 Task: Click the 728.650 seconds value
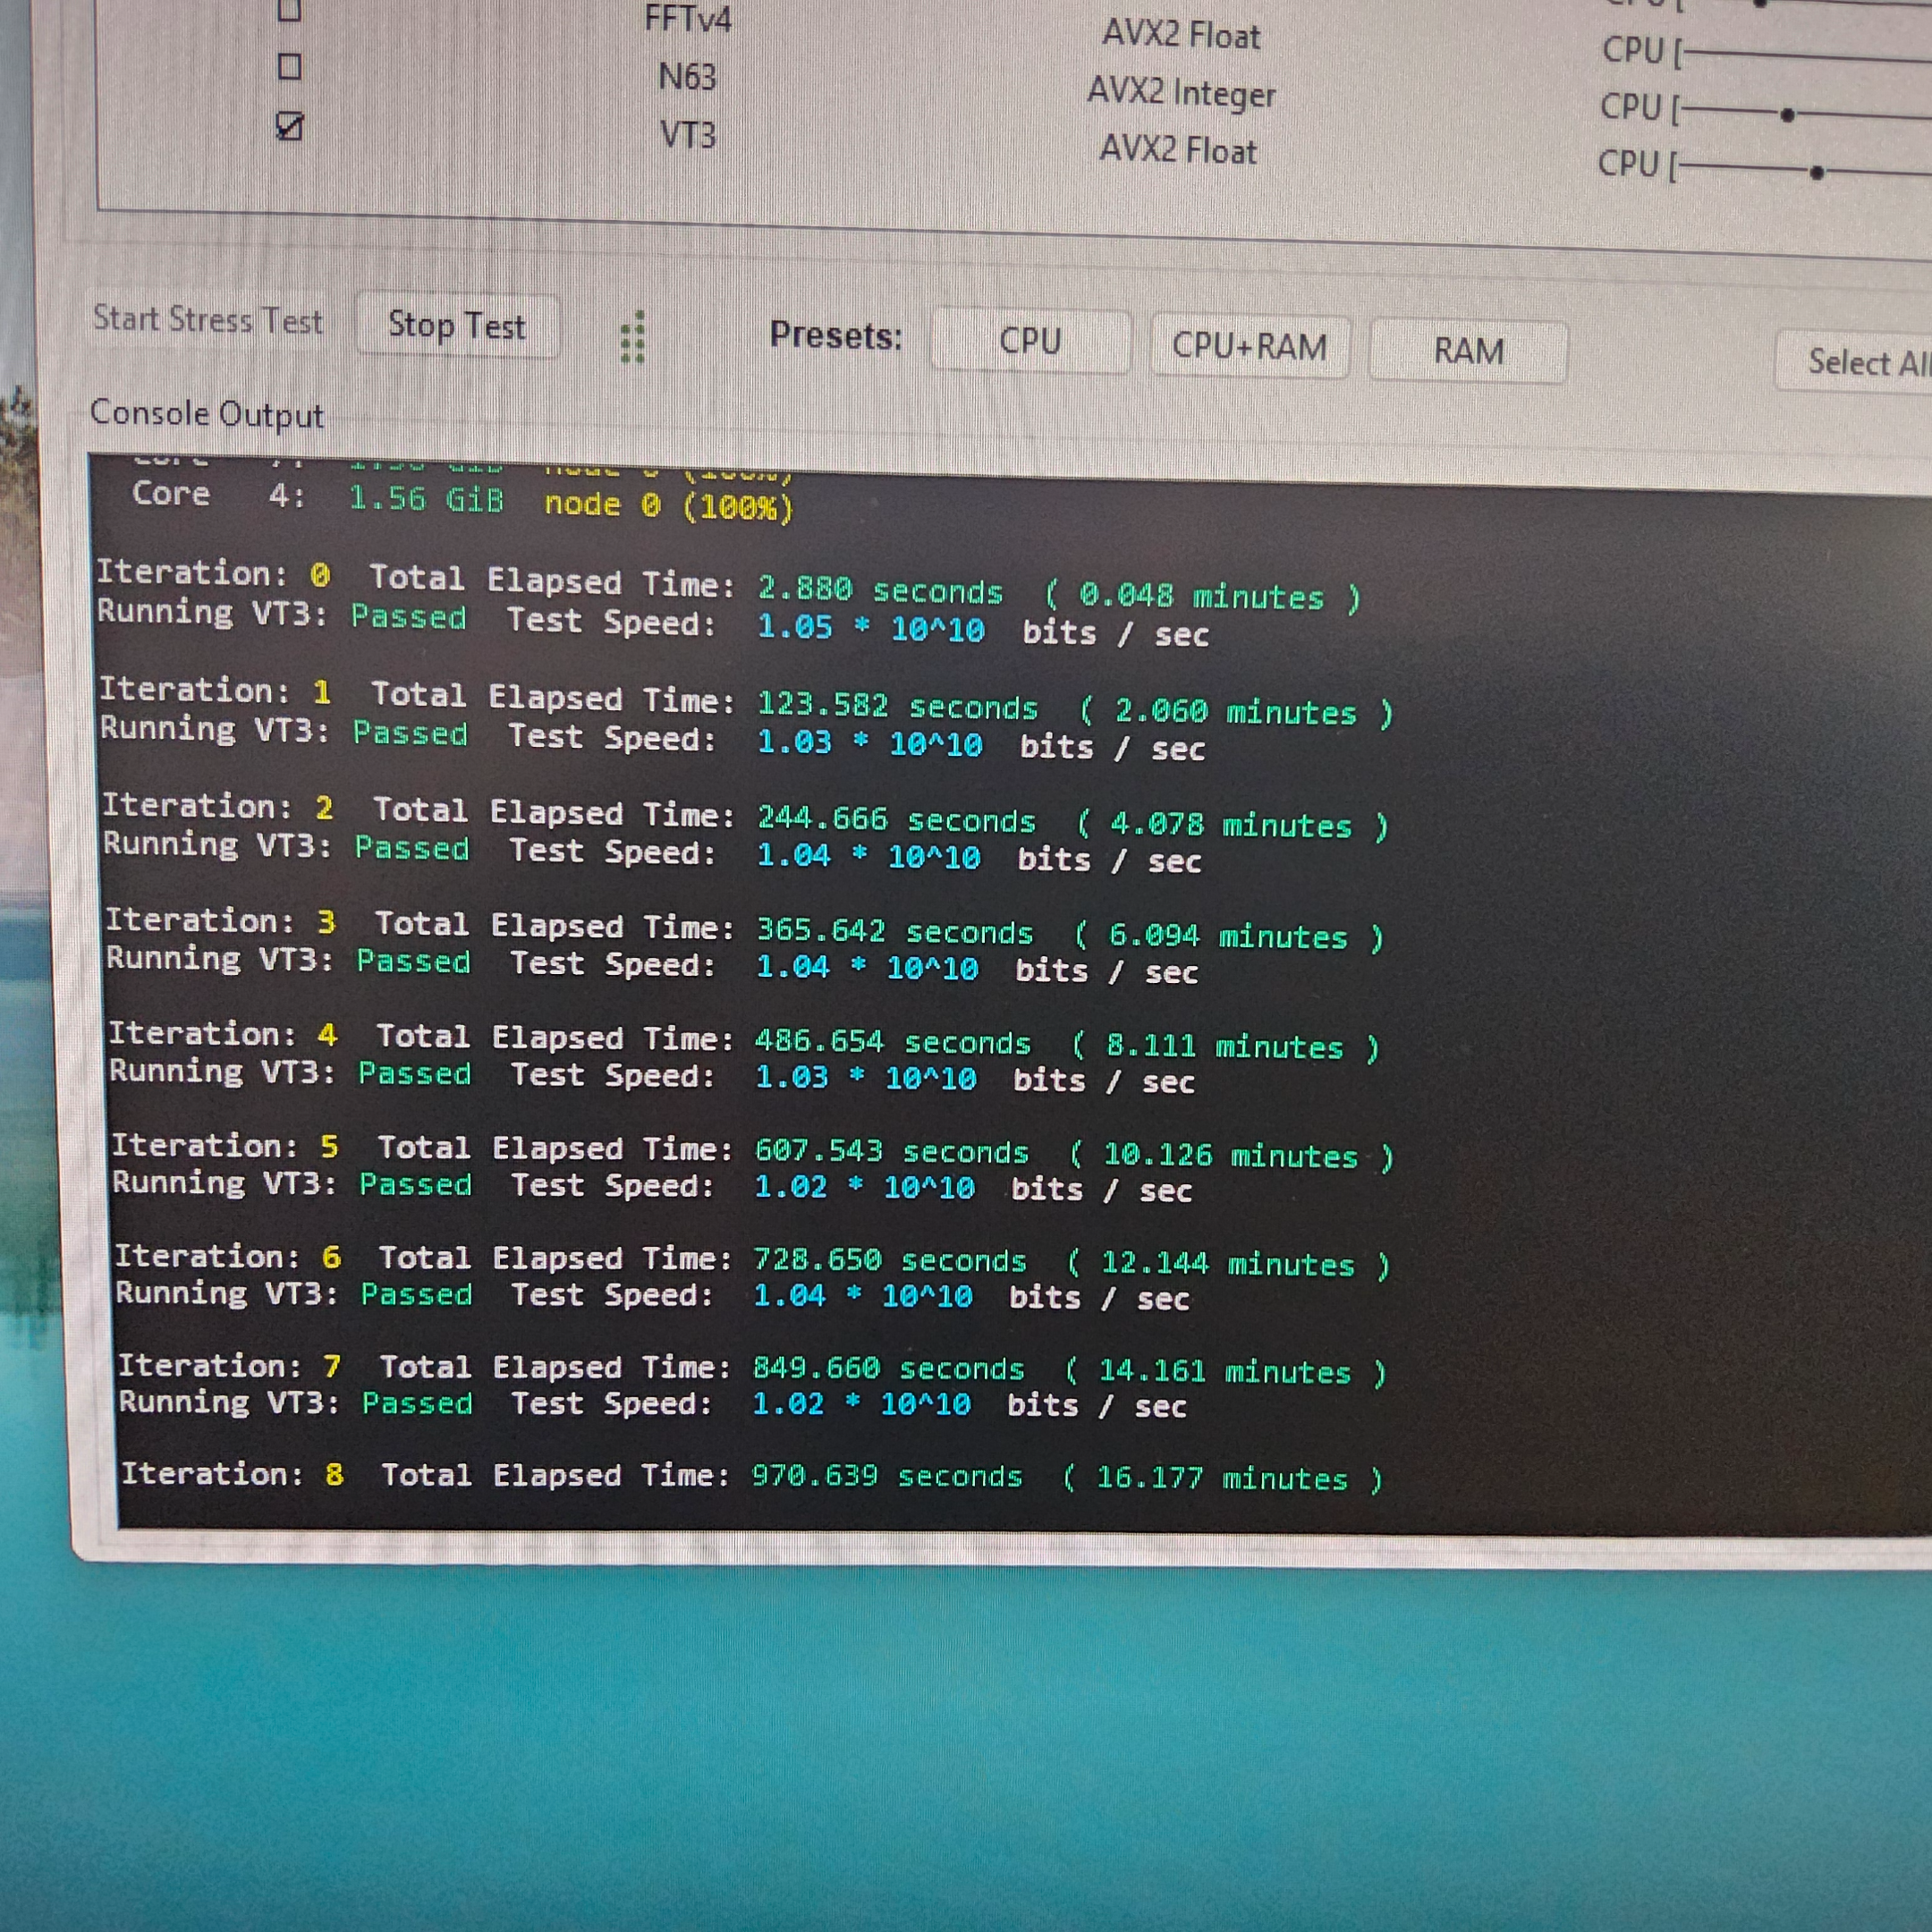coord(889,1260)
